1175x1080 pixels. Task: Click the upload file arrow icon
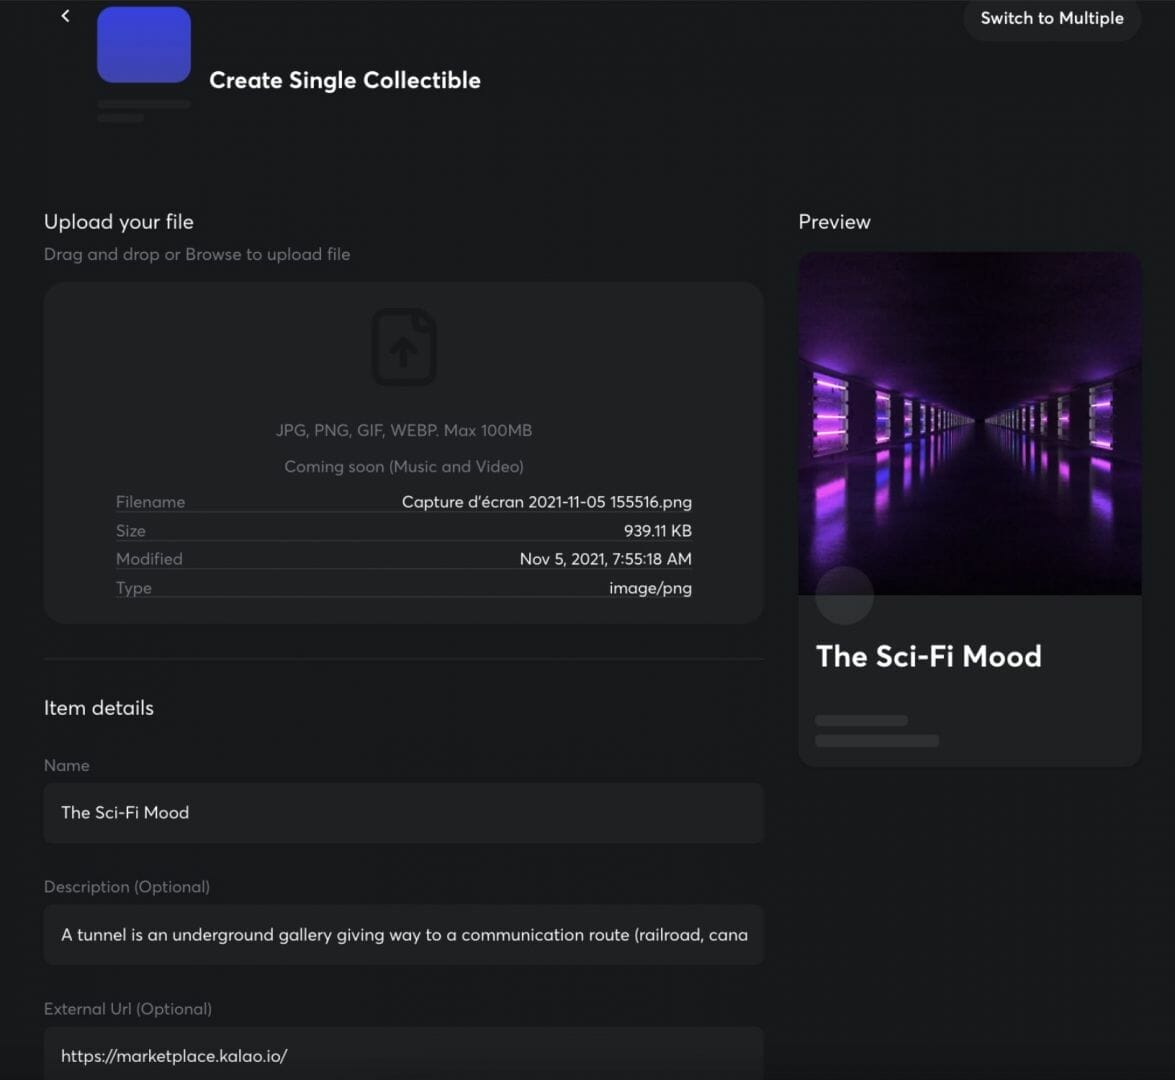click(403, 348)
